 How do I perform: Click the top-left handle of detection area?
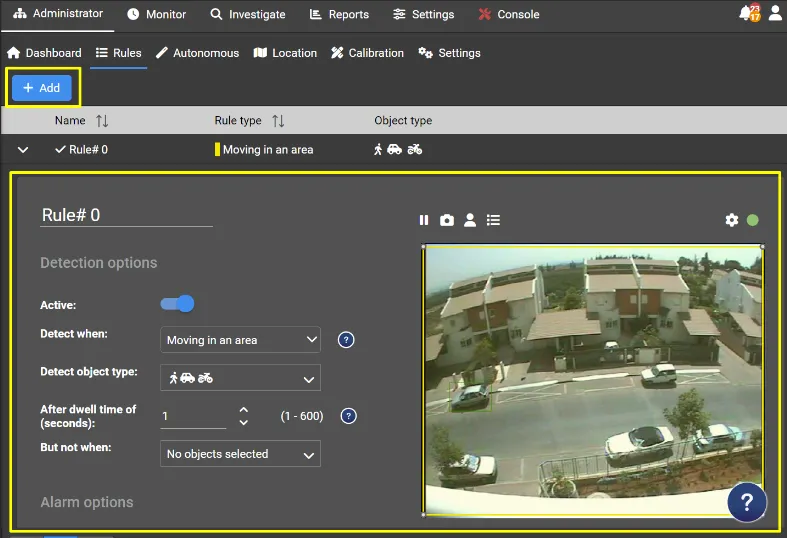(424, 246)
